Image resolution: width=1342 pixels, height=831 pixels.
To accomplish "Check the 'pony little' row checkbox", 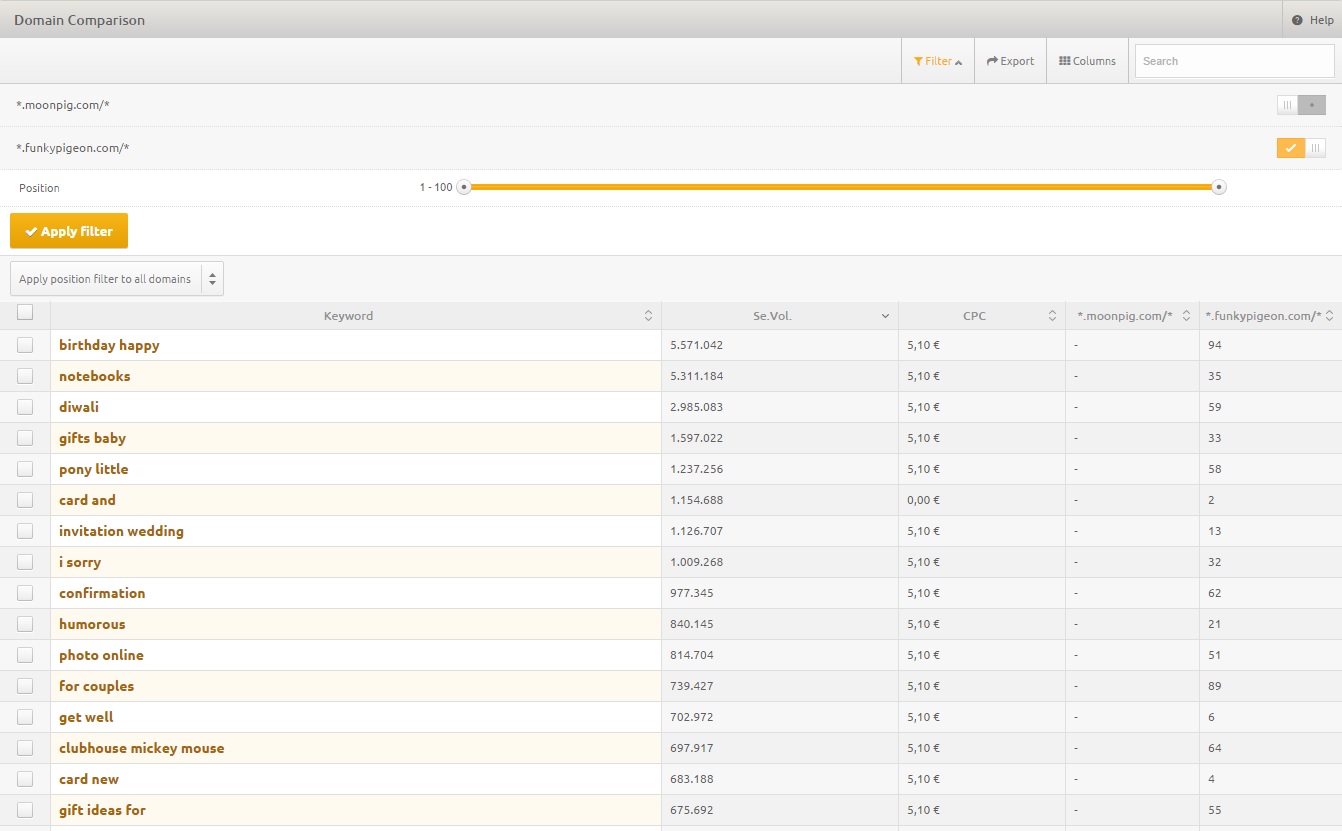I will click(x=25, y=469).
